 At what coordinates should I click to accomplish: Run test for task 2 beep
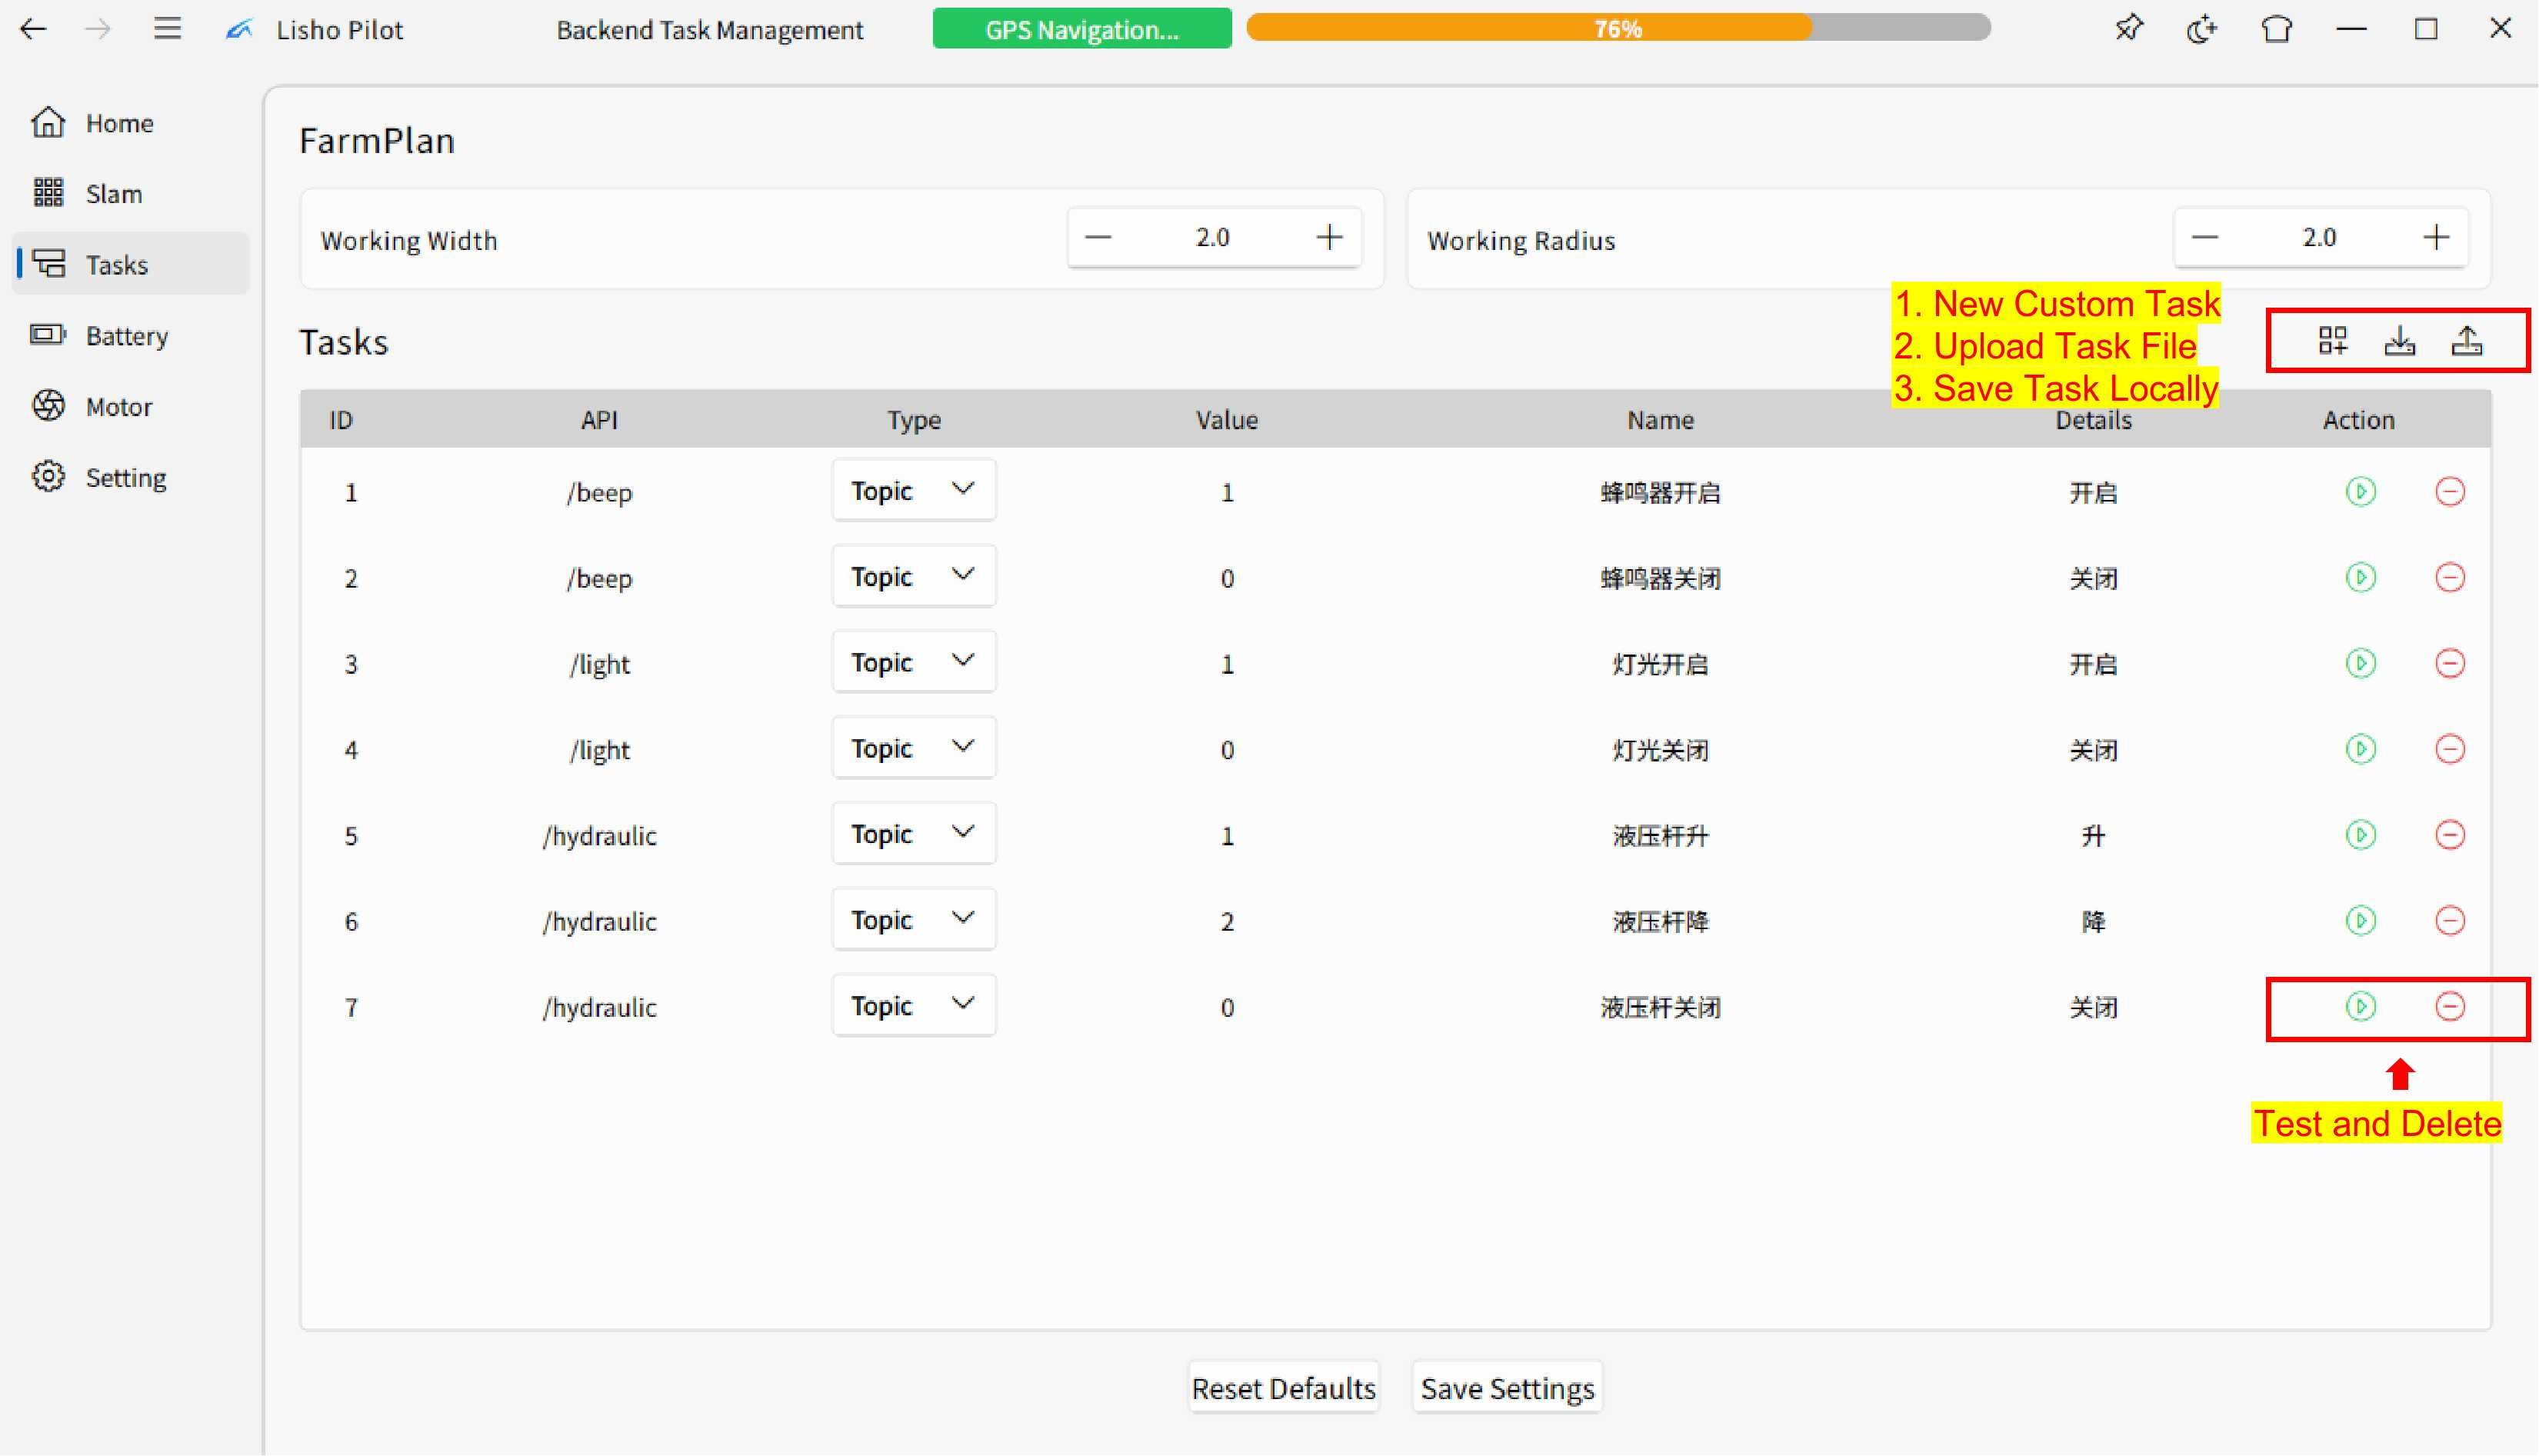[2361, 577]
